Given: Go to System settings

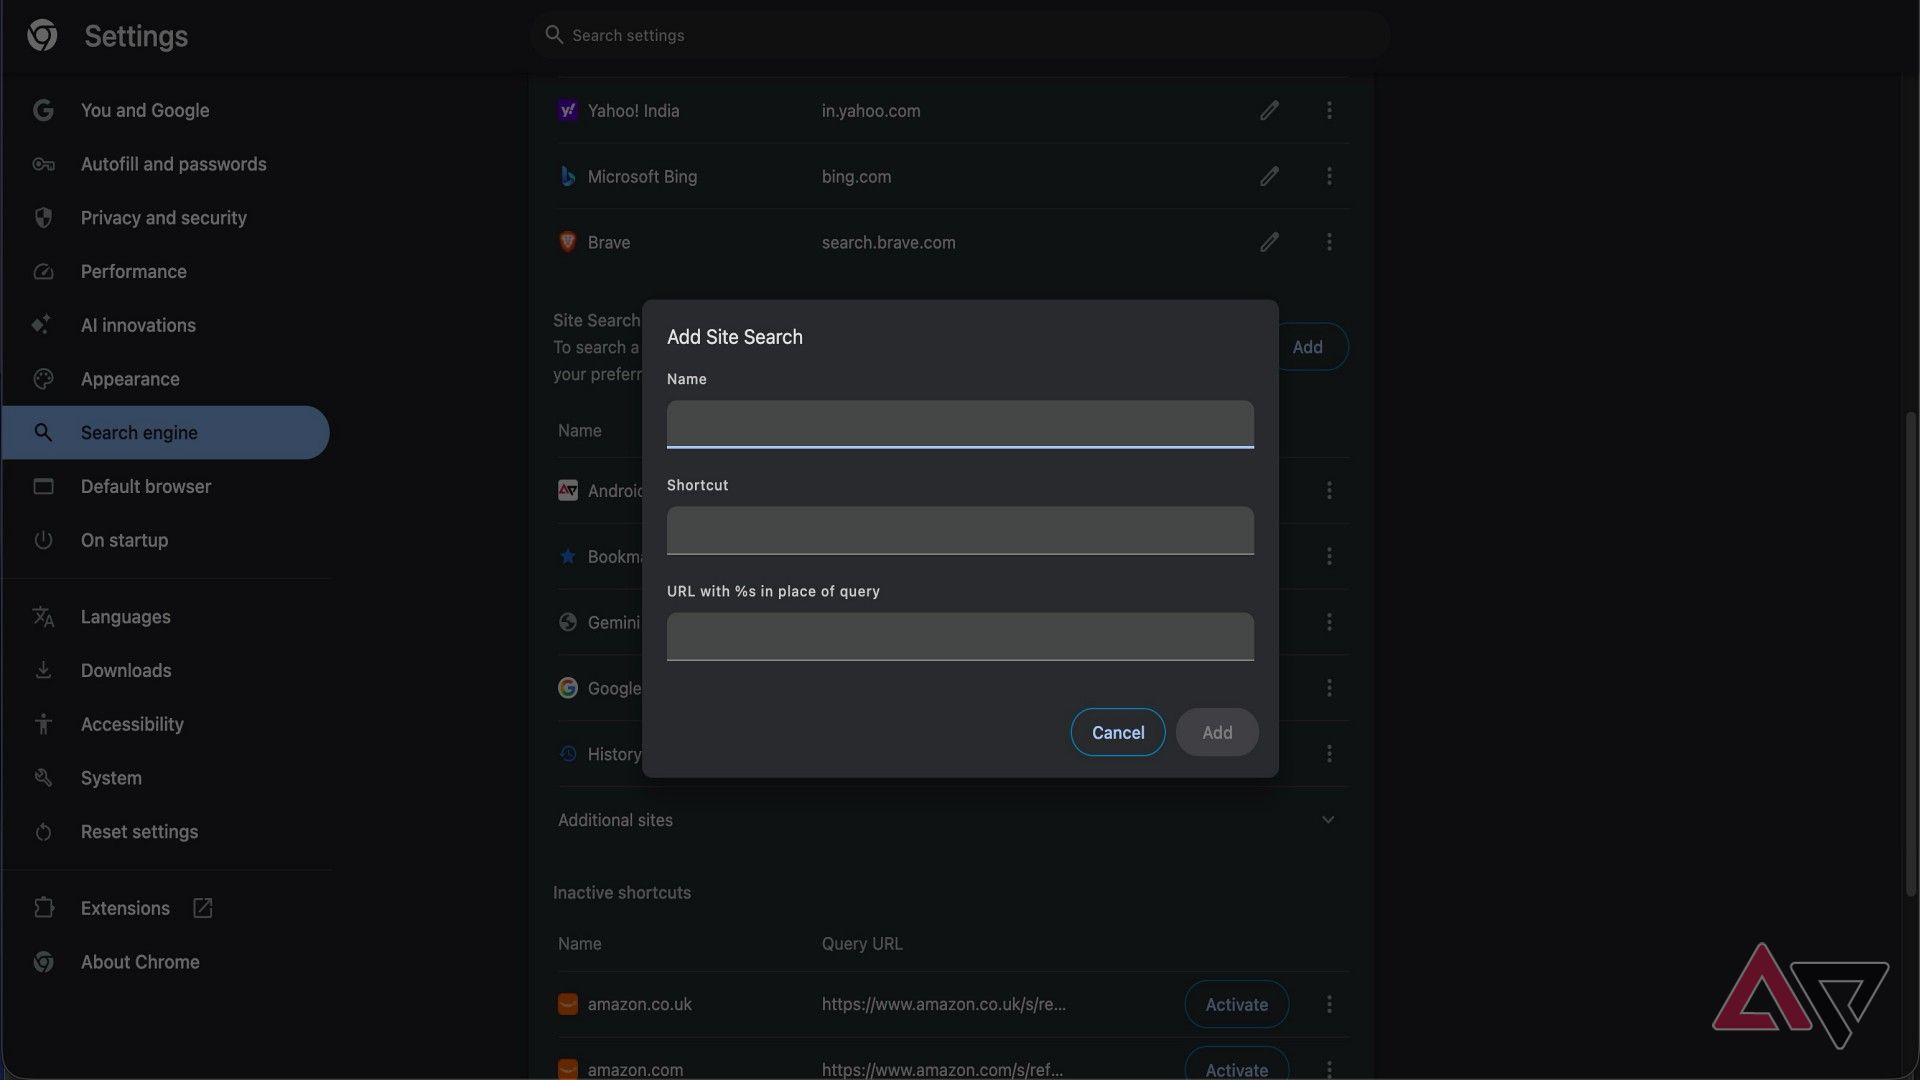Looking at the screenshot, I should click(x=166, y=778).
